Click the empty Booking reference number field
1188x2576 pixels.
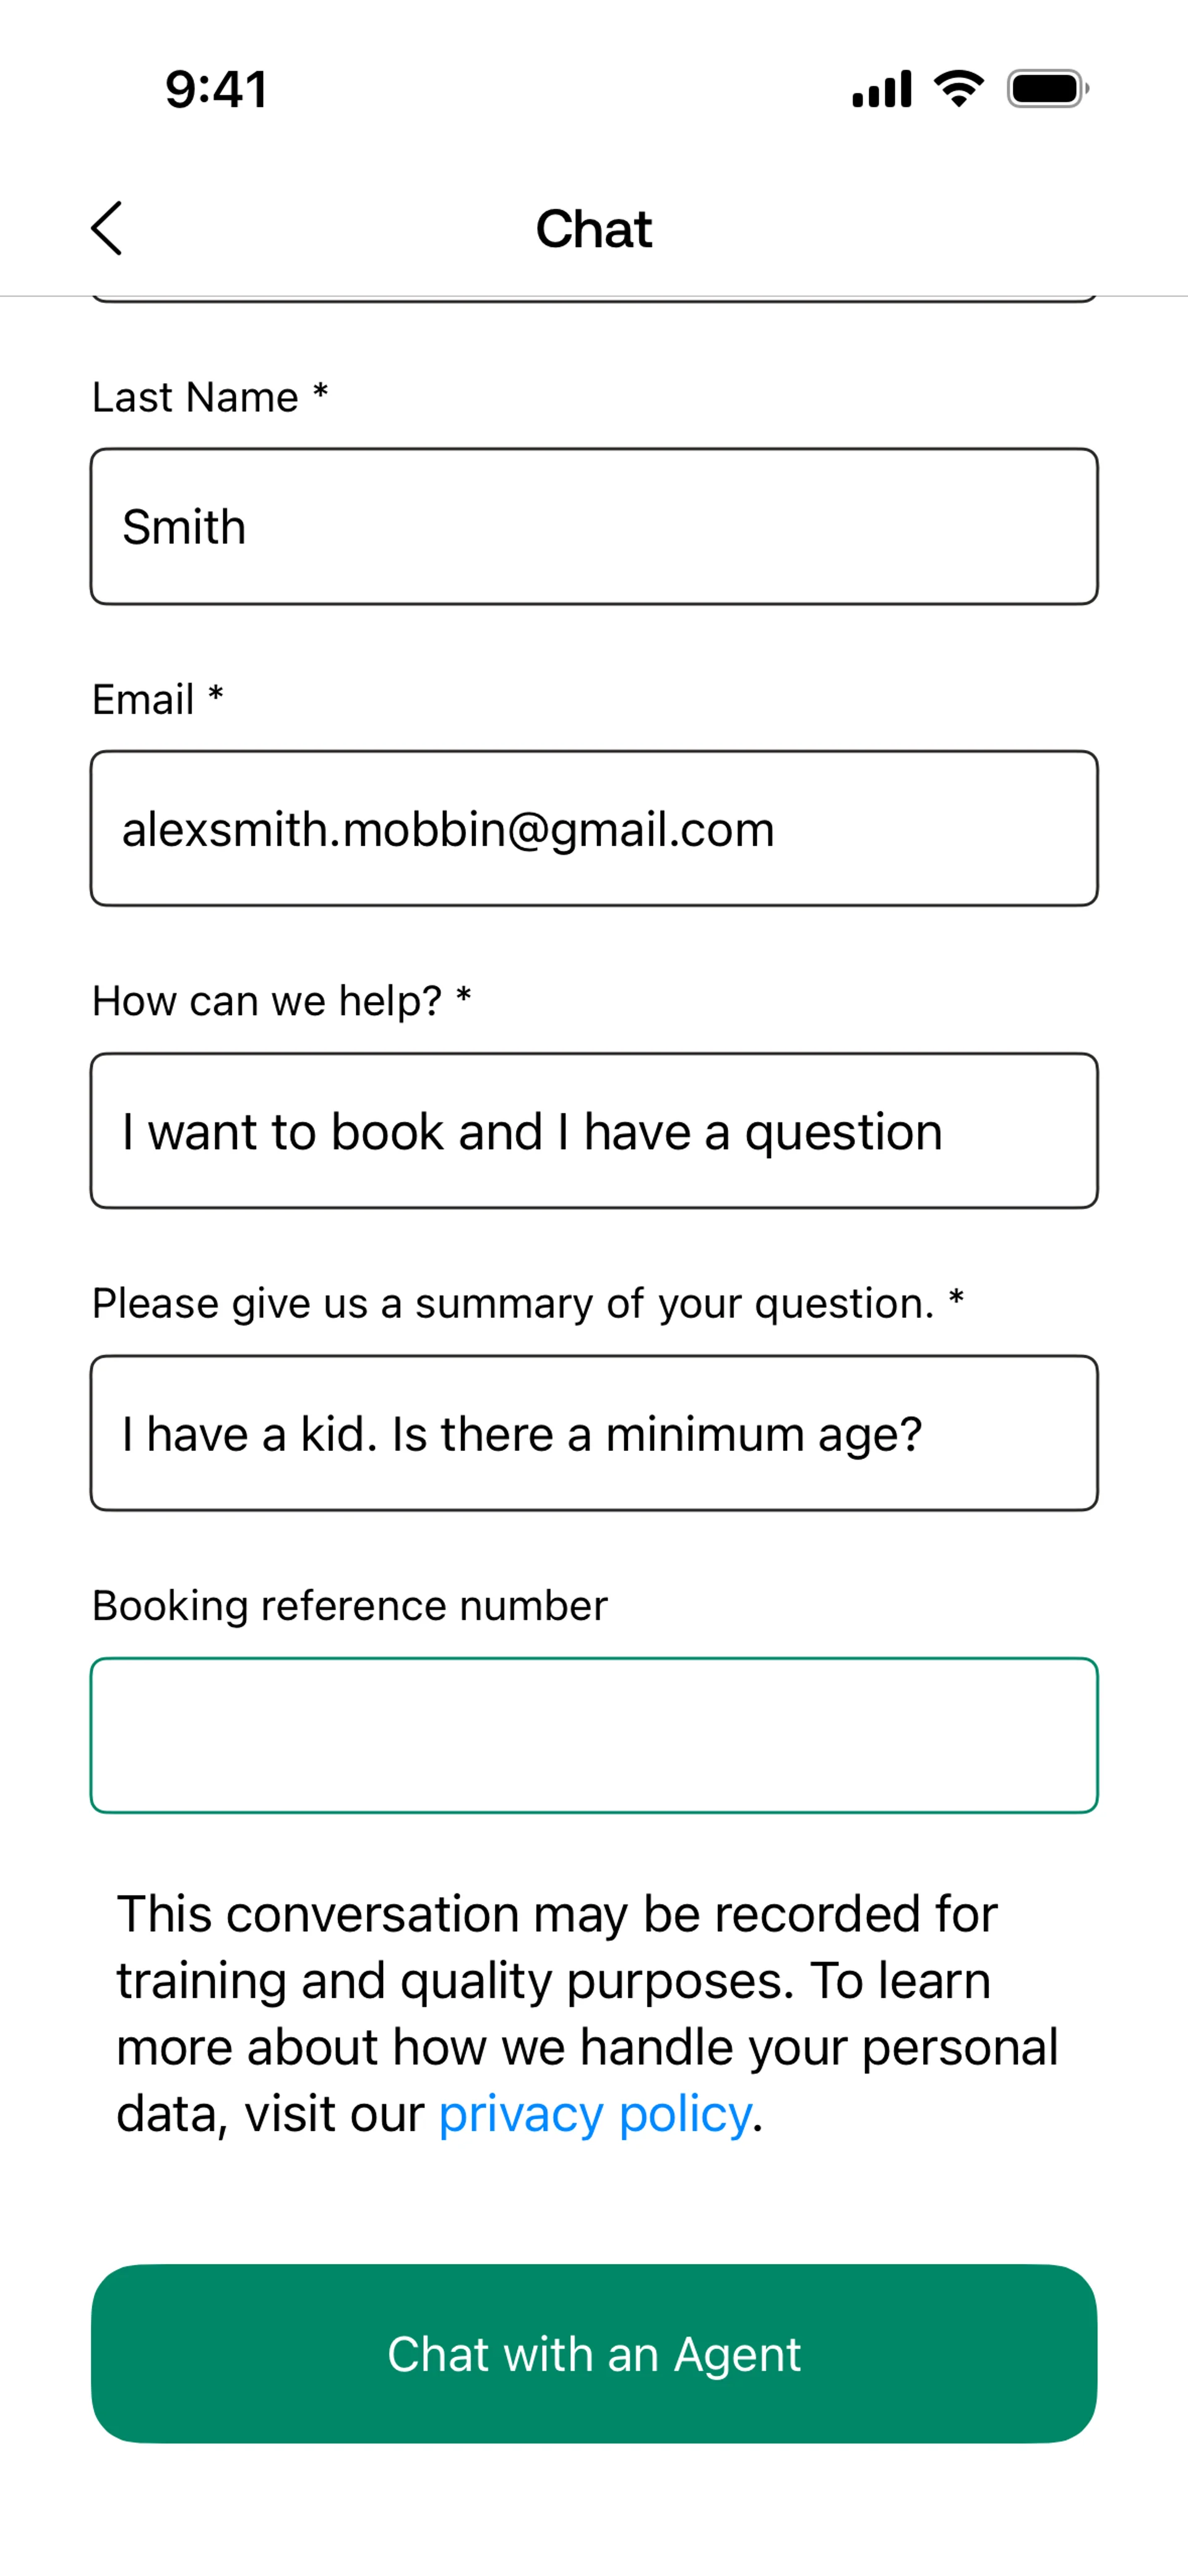tap(594, 1735)
